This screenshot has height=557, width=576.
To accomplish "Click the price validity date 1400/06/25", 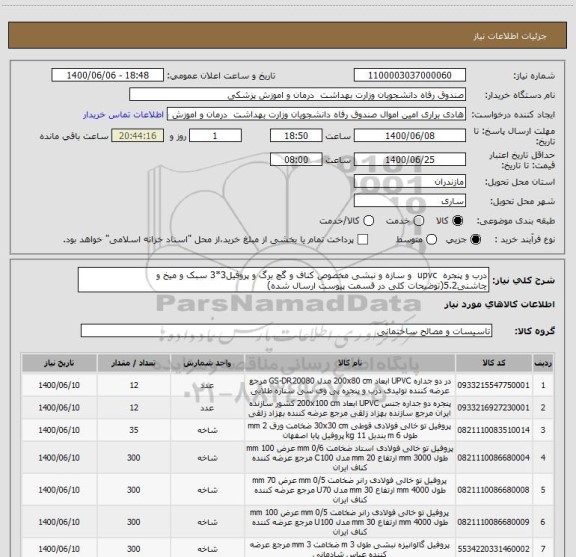I will (410, 159).
